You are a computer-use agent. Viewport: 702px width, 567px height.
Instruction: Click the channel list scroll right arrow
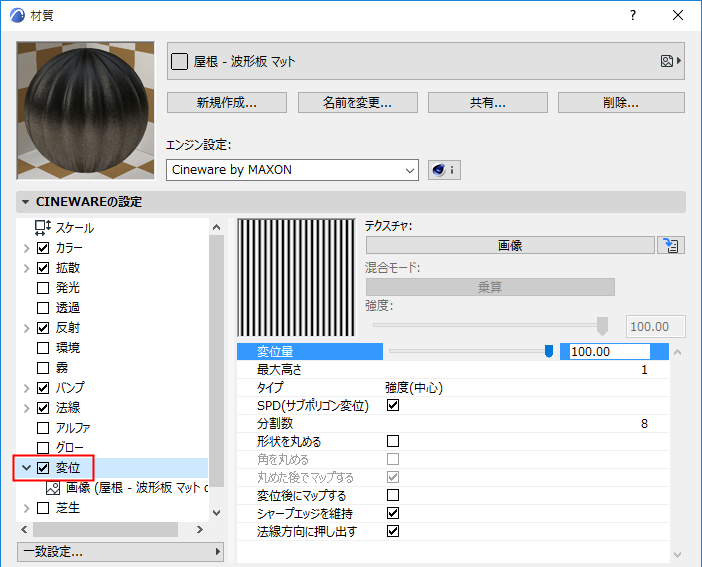200,529
